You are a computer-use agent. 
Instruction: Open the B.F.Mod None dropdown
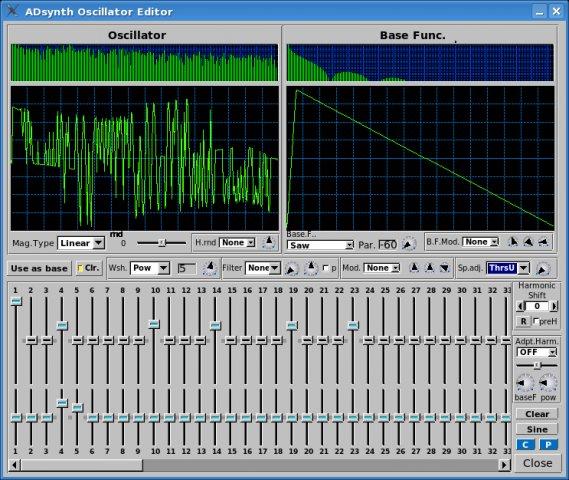coord(480,242)
